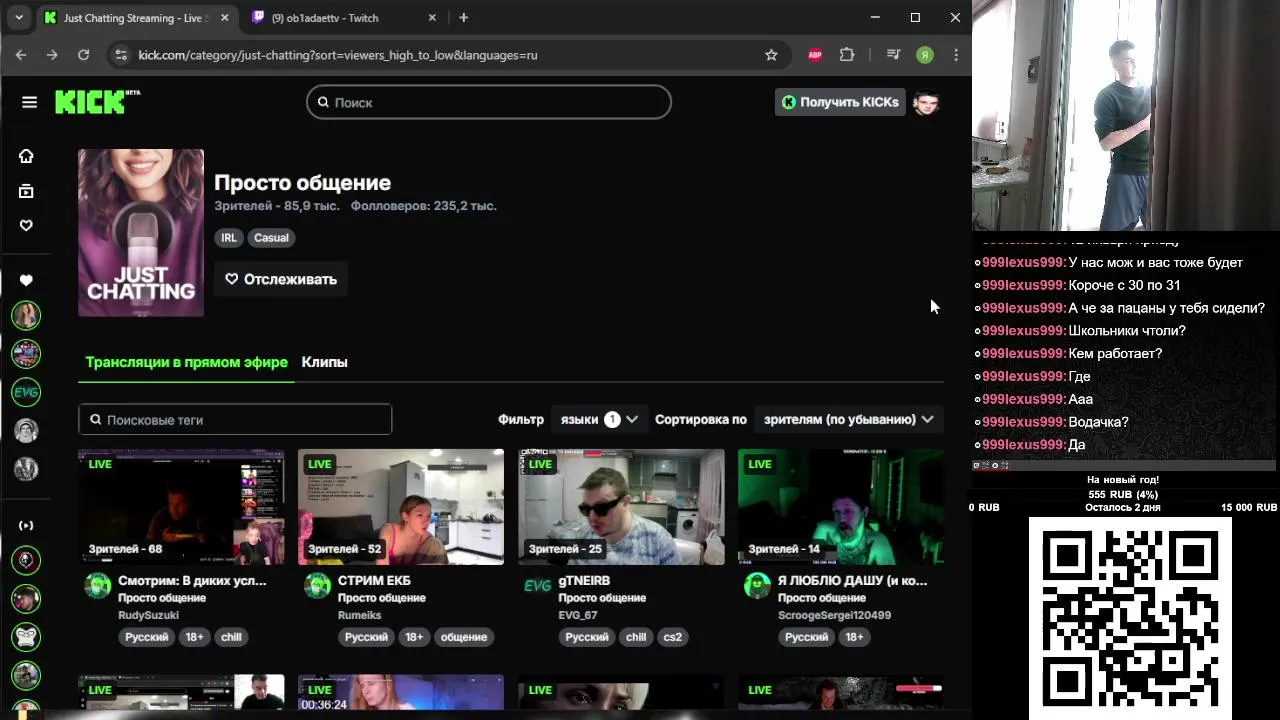Open the Chrome three-dot menu

point(956,55)
